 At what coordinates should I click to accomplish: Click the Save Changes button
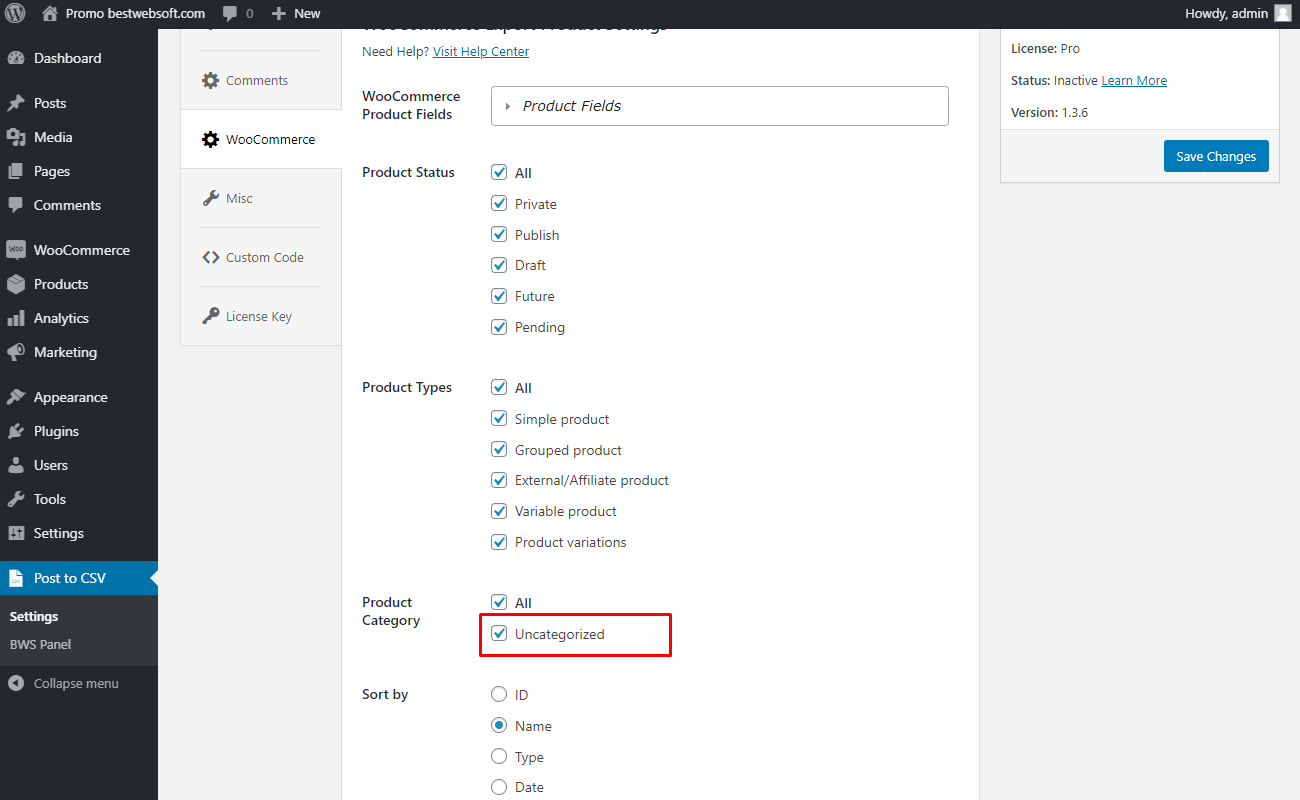[x=1216, y=156]
